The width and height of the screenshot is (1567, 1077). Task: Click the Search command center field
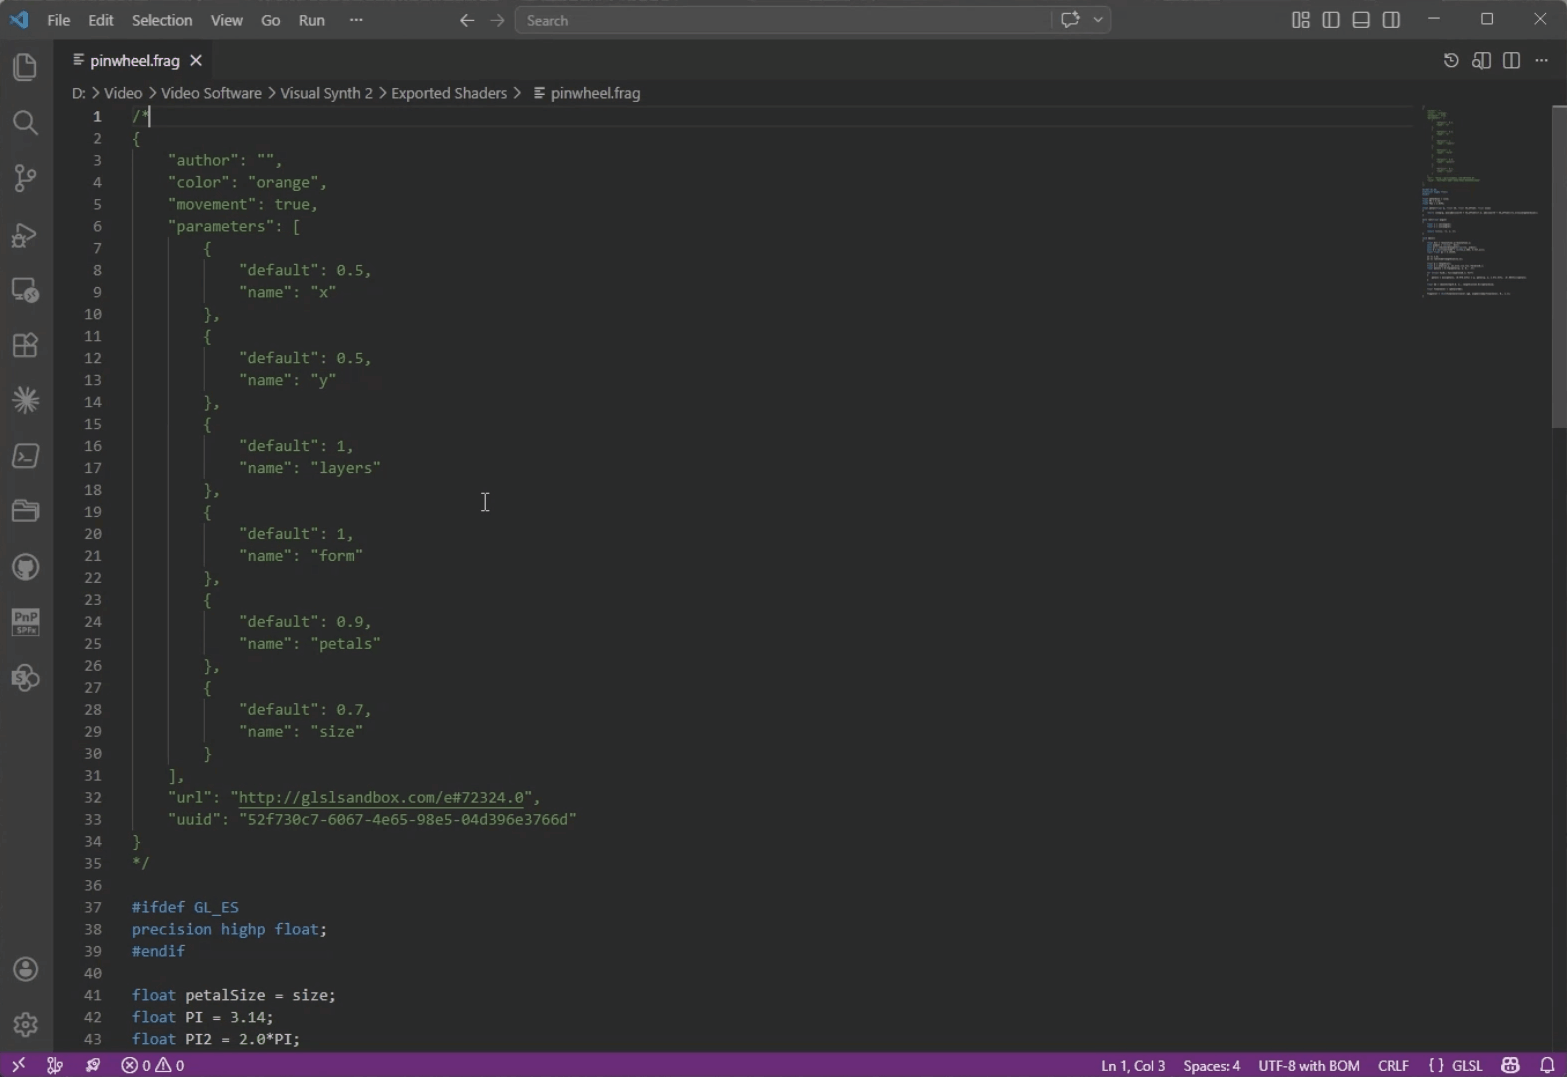click(783, 20)
